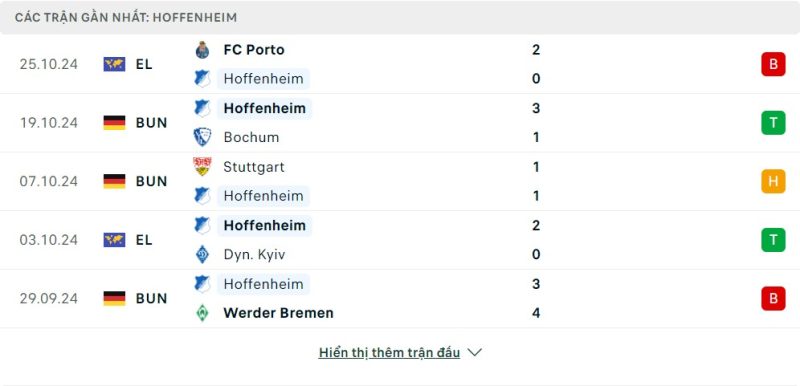This screenshot has height=386, width=800.
Task: Open the 'Hiển thị thêm trận đấu' link
Action: (x=389, y=353)
